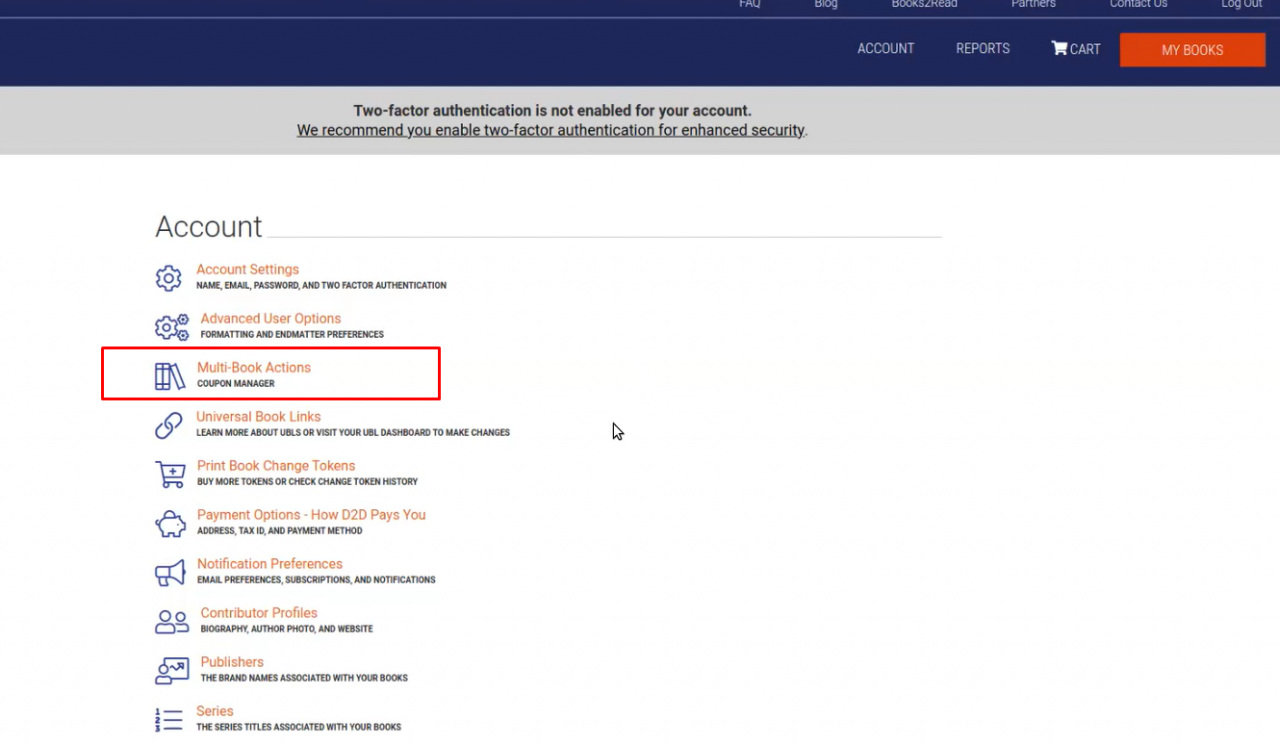Click the Account Settings gear icon

[x=168, y=277]
